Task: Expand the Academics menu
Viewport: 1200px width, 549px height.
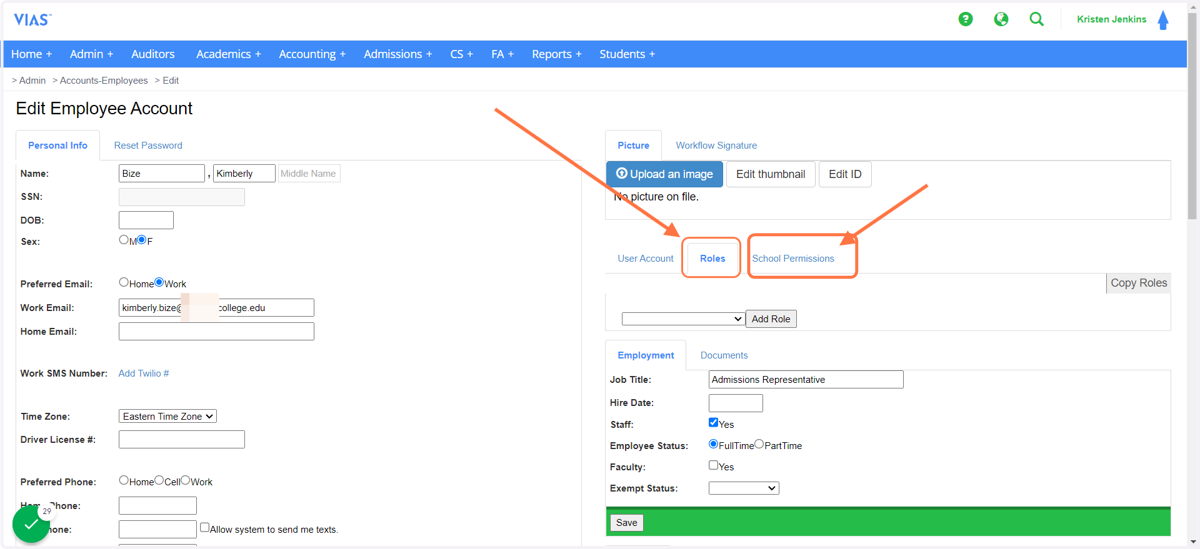Action: [228, 54]
